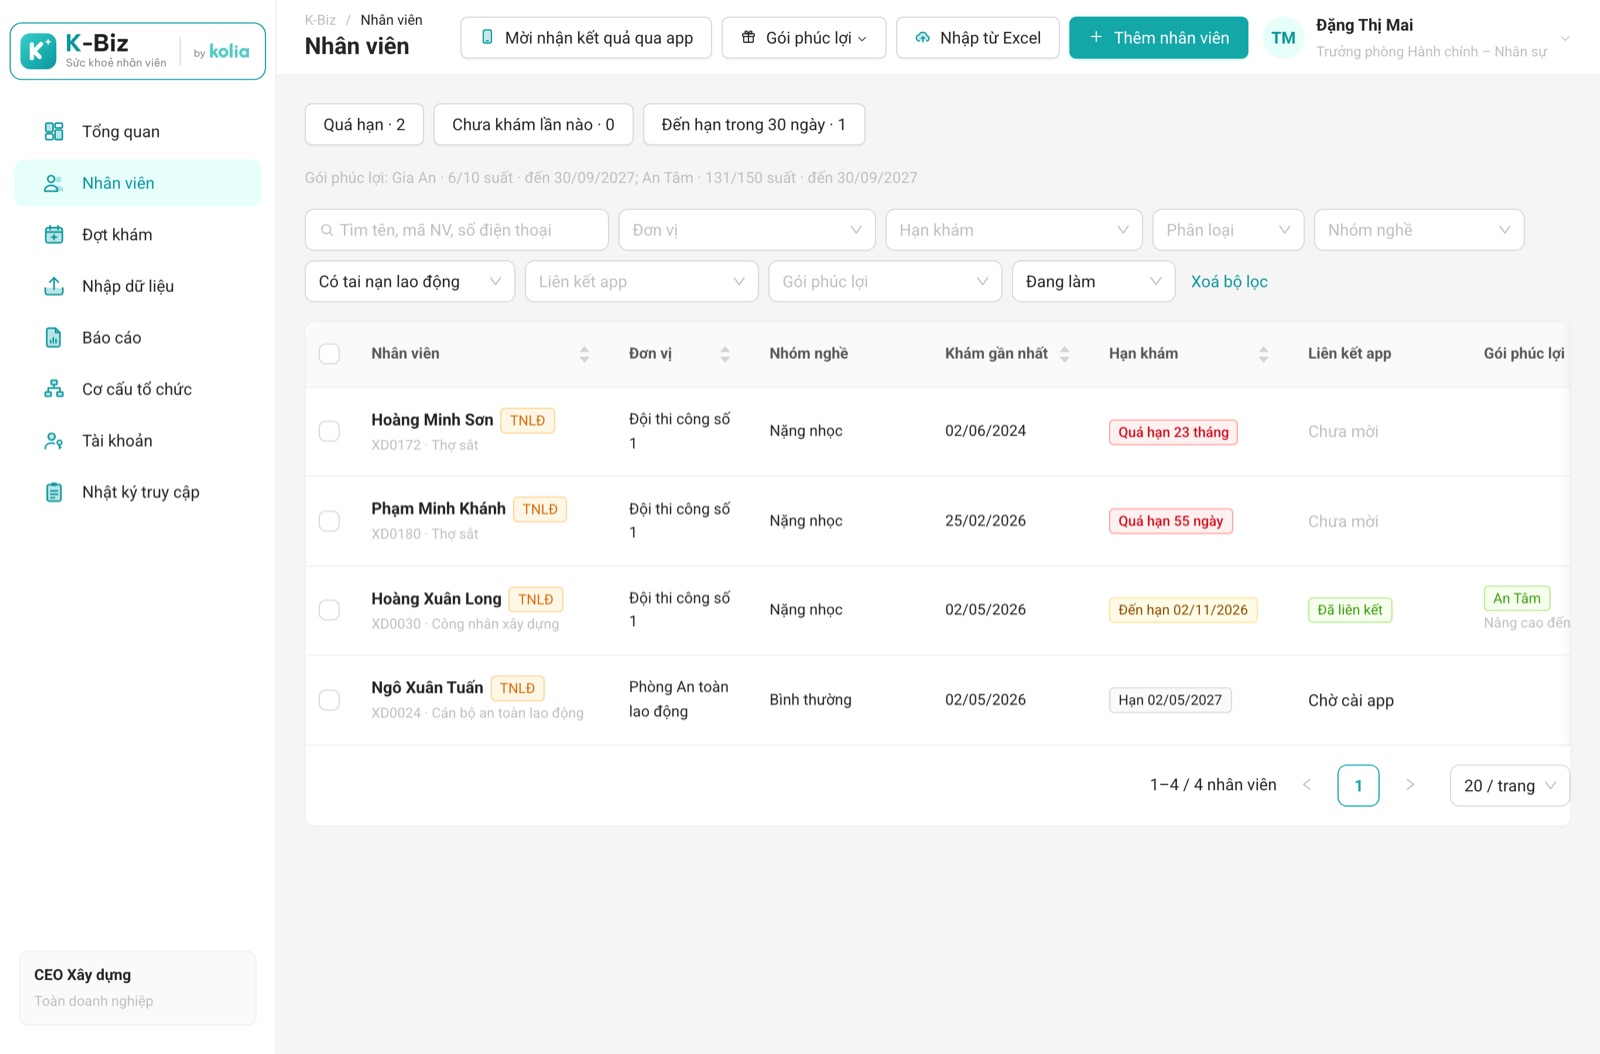
Task: Click the Xoá bộ lọc link
Action: point(1229,282)
